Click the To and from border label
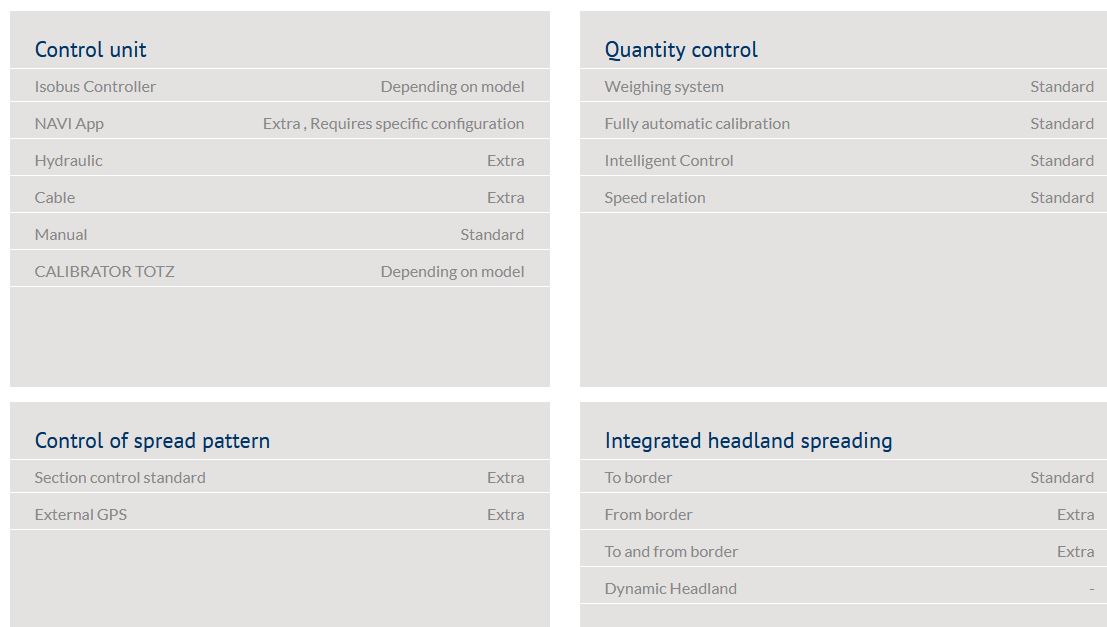 point(671,552)
